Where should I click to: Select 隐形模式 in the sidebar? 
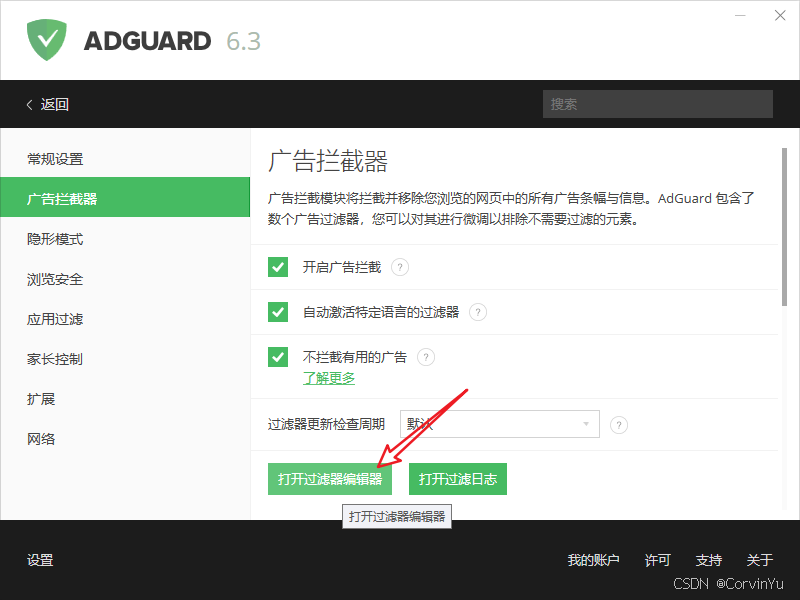125,239
